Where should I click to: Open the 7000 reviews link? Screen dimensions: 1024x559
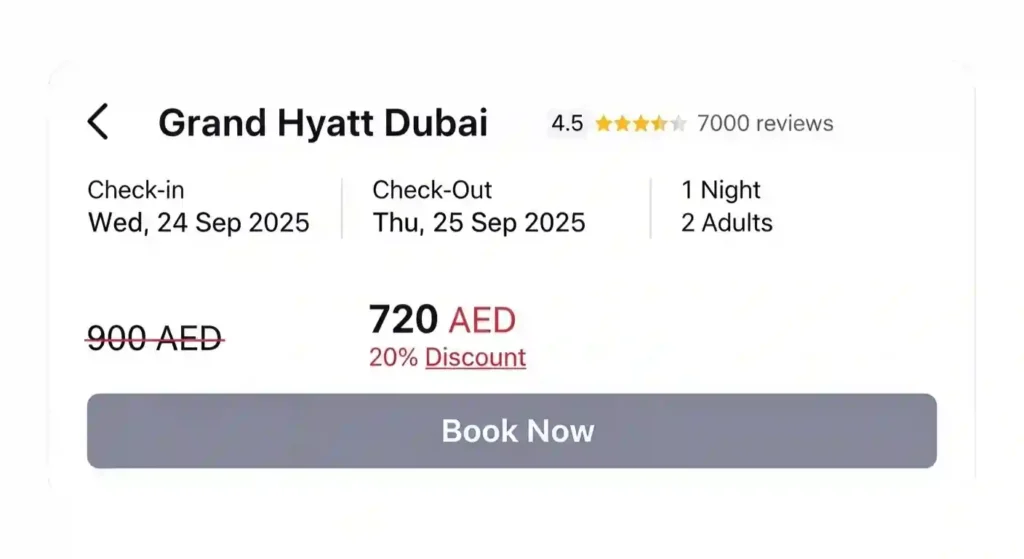pyautogui.click(x=765, y=124)
